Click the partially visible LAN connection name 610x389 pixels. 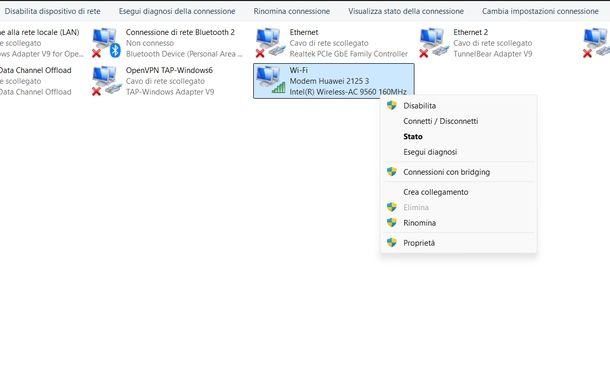[39, 32]
